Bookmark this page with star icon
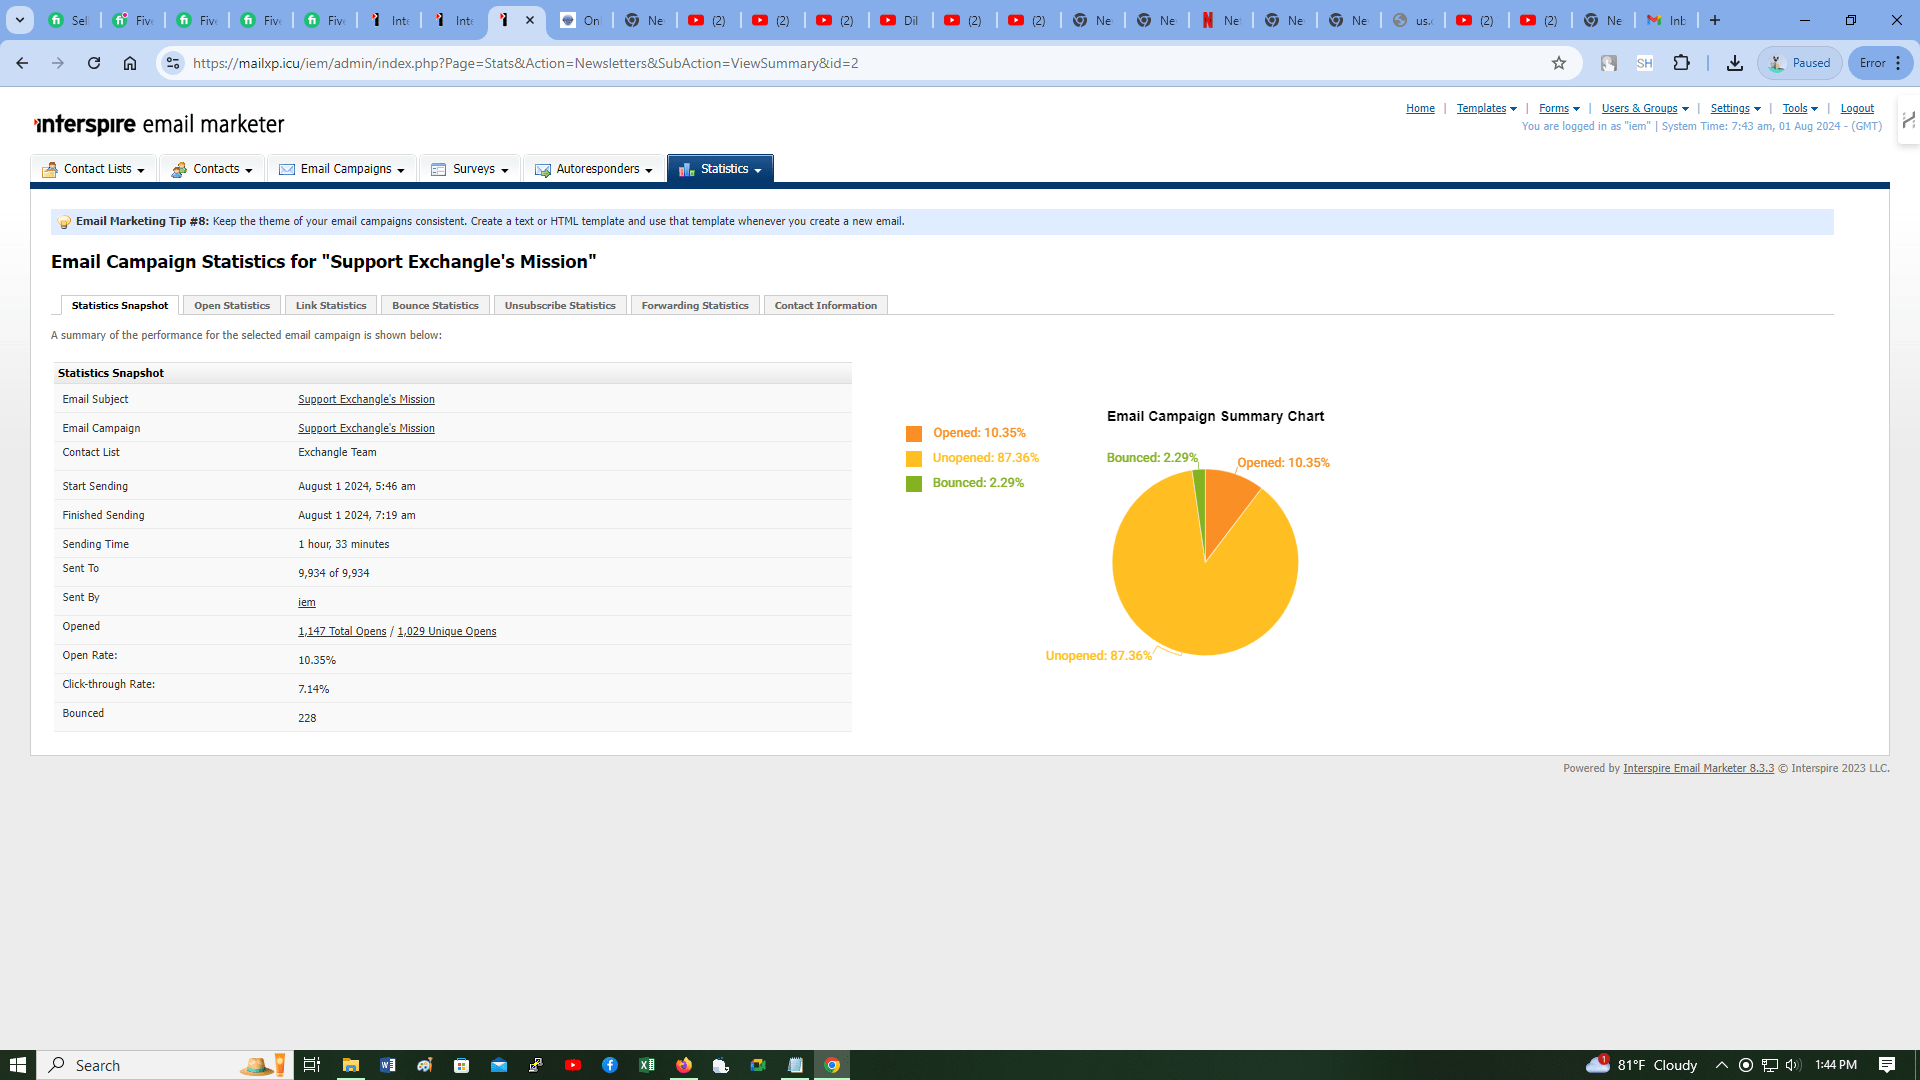The image size is (1920, 1080). 1558,63
